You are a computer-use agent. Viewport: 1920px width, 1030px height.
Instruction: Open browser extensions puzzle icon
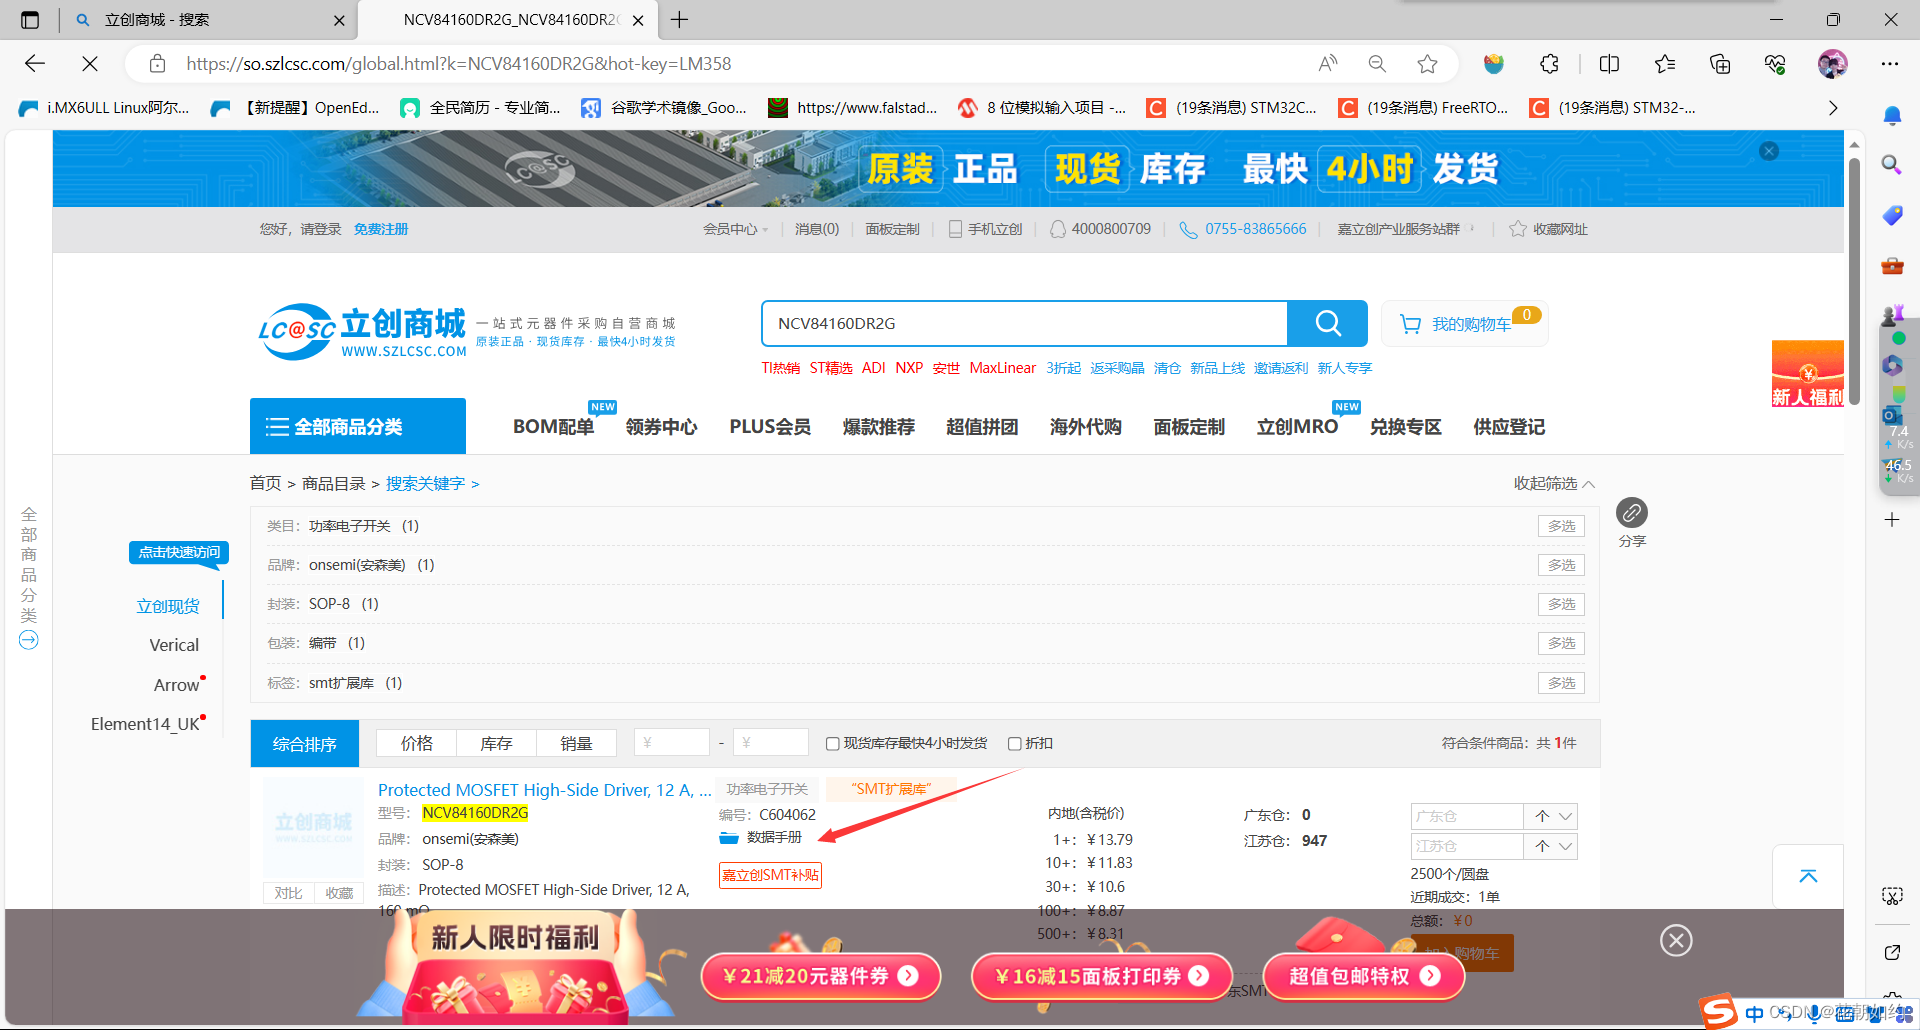(x=1549, y=64)
